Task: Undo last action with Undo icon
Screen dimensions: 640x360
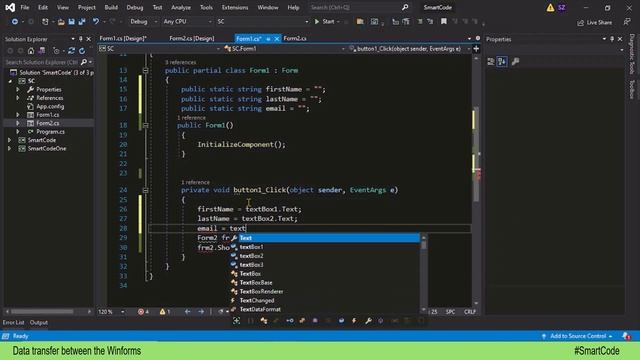Action: tap(96, 22)
